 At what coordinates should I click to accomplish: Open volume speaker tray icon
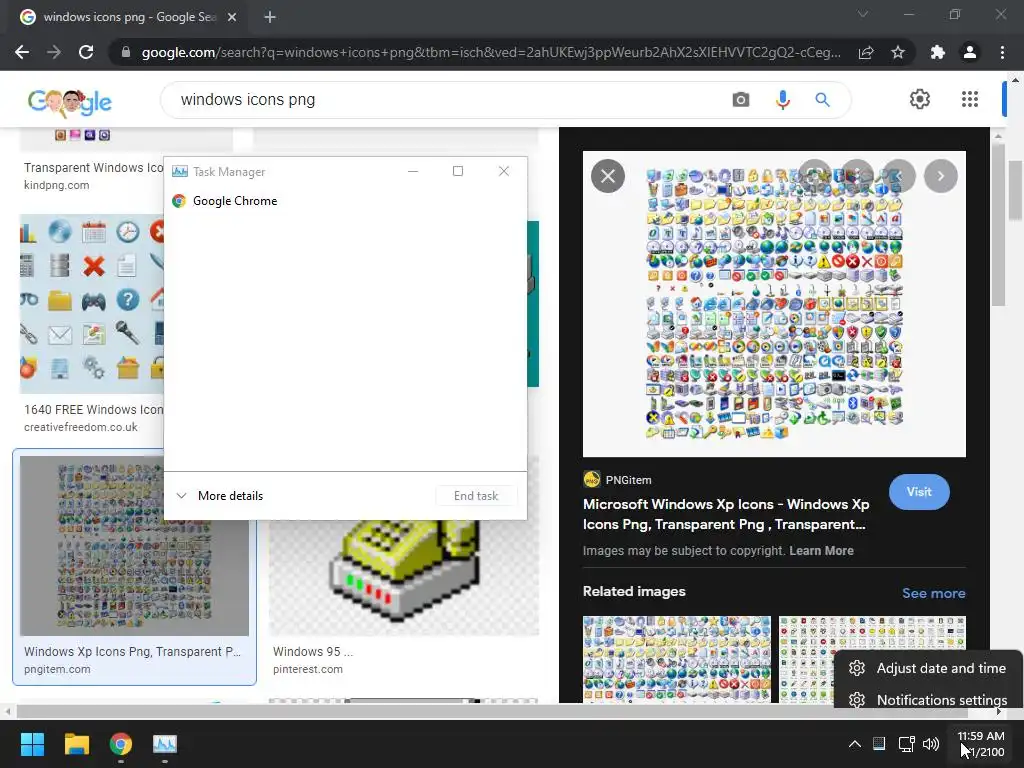pyautogui.click(x=931, y=744)
